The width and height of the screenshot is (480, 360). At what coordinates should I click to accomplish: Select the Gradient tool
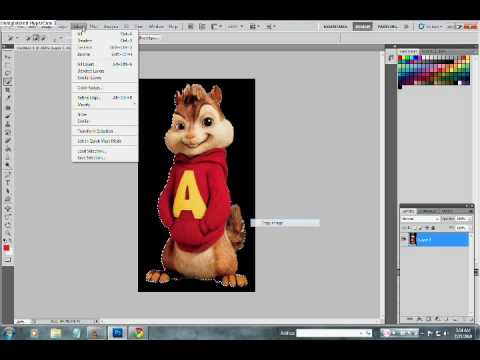8,149
